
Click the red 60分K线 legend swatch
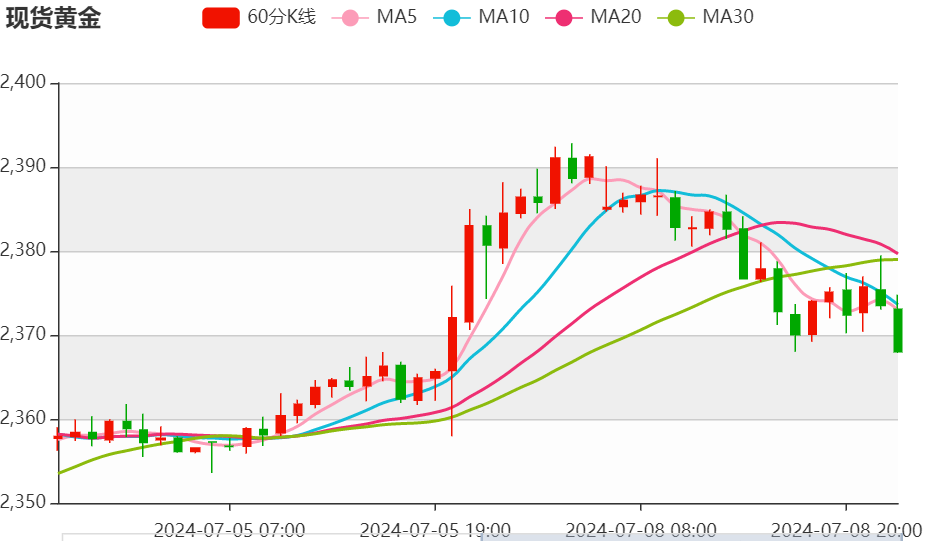[221, 18]
